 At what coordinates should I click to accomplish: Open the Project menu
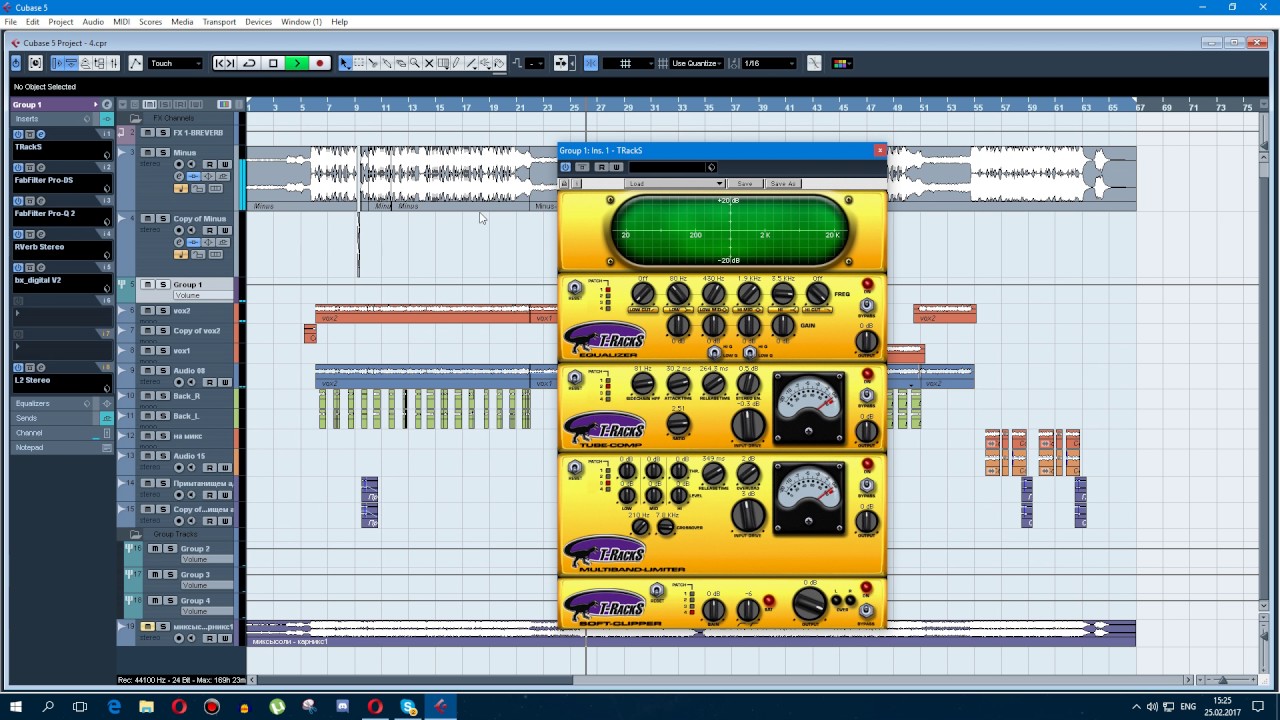tap(60, 21)
